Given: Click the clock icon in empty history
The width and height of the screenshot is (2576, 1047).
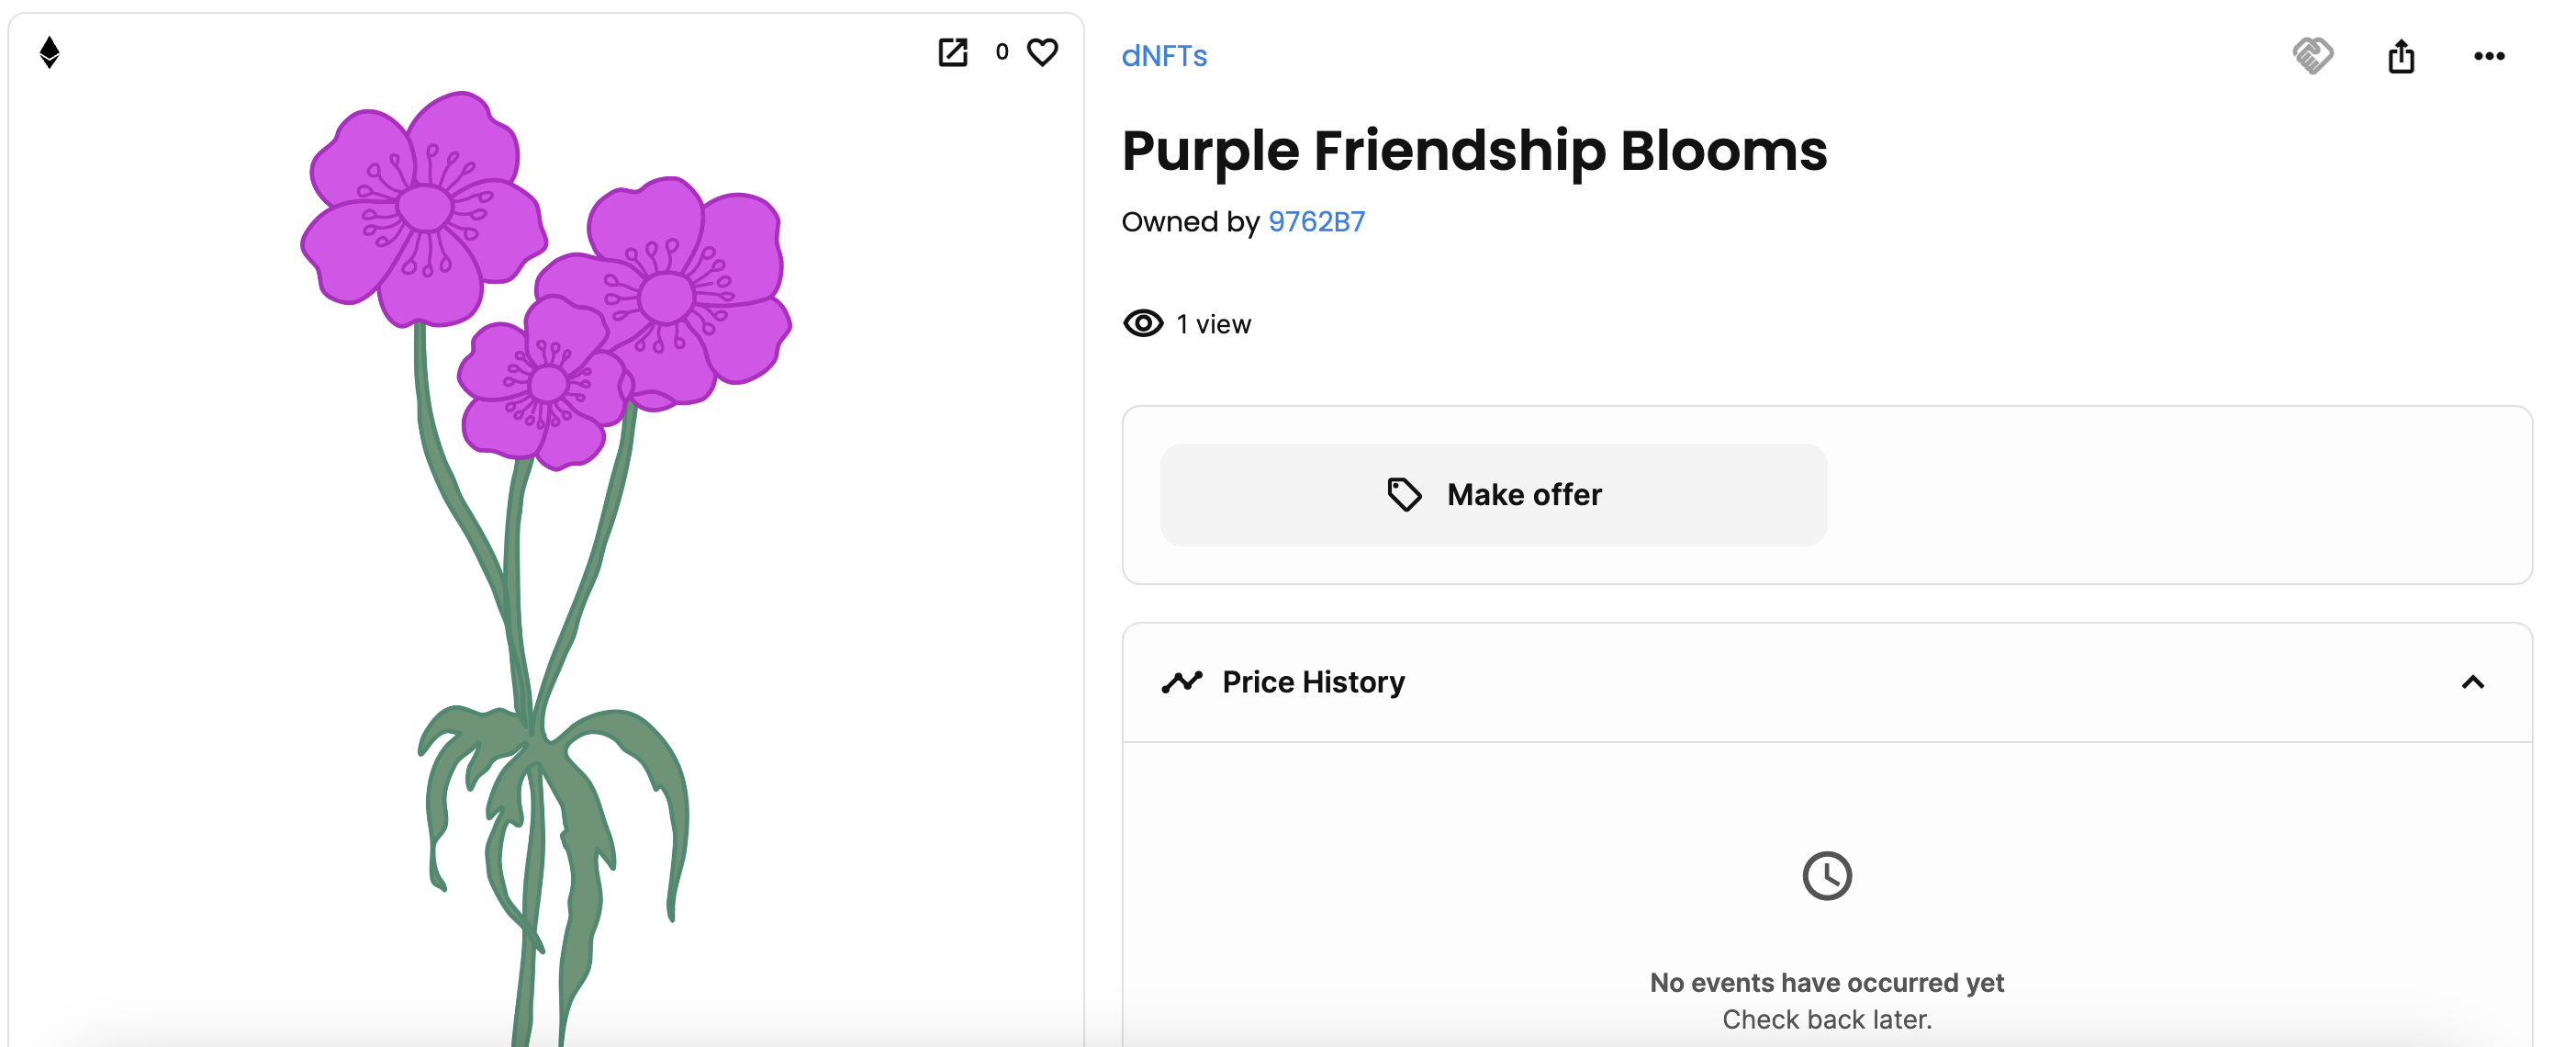Looking at the screenshot, I should pyautogui.click(x=1826, y=876).
